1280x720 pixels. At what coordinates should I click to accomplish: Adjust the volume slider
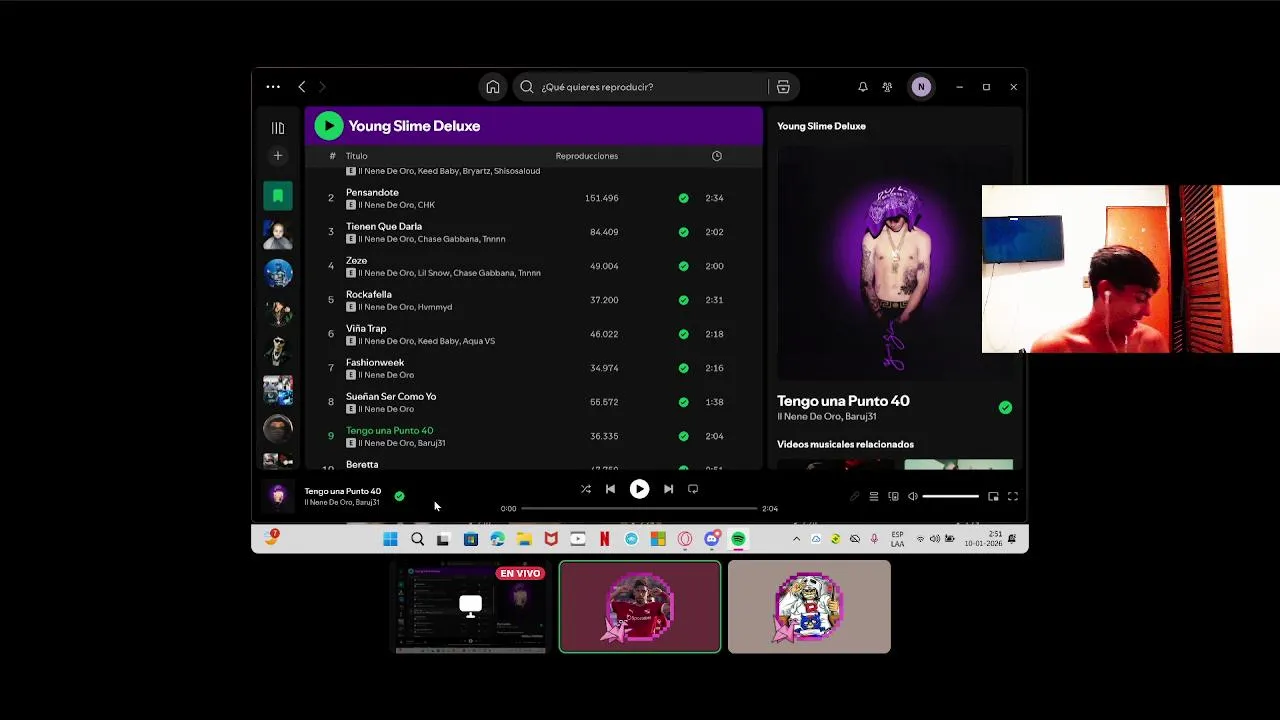[x=951, y=496]
